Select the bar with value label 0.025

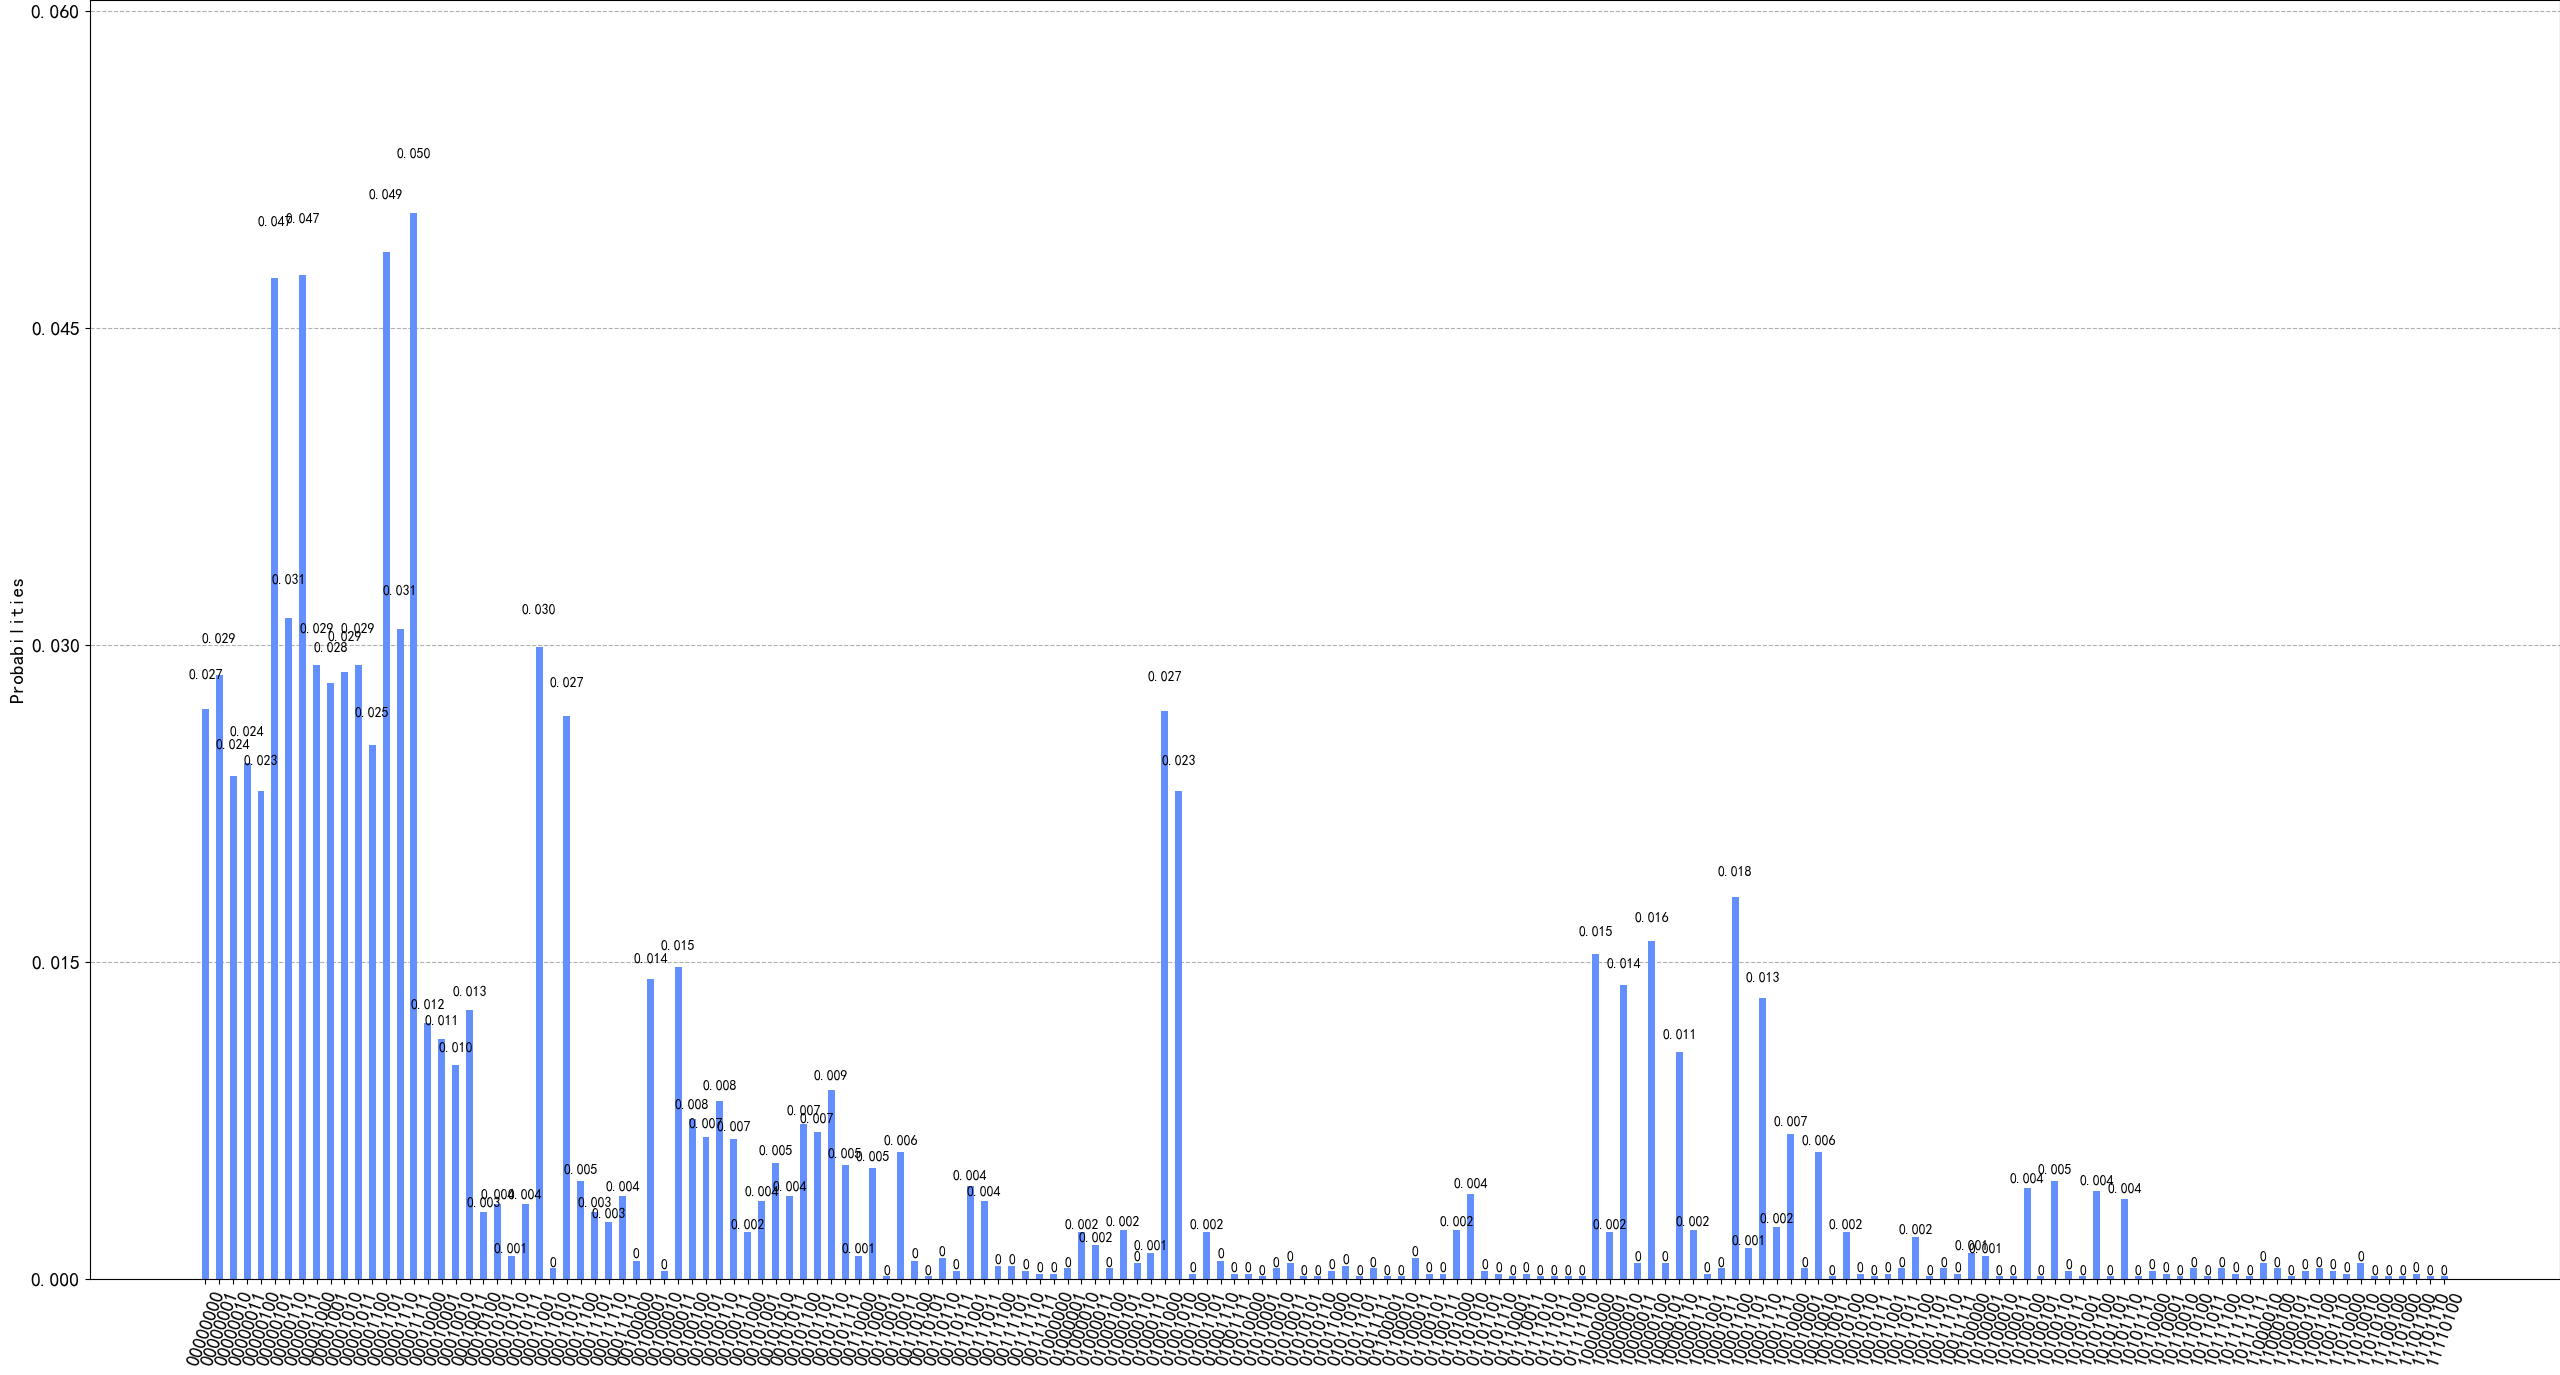tap(372, 1011)
